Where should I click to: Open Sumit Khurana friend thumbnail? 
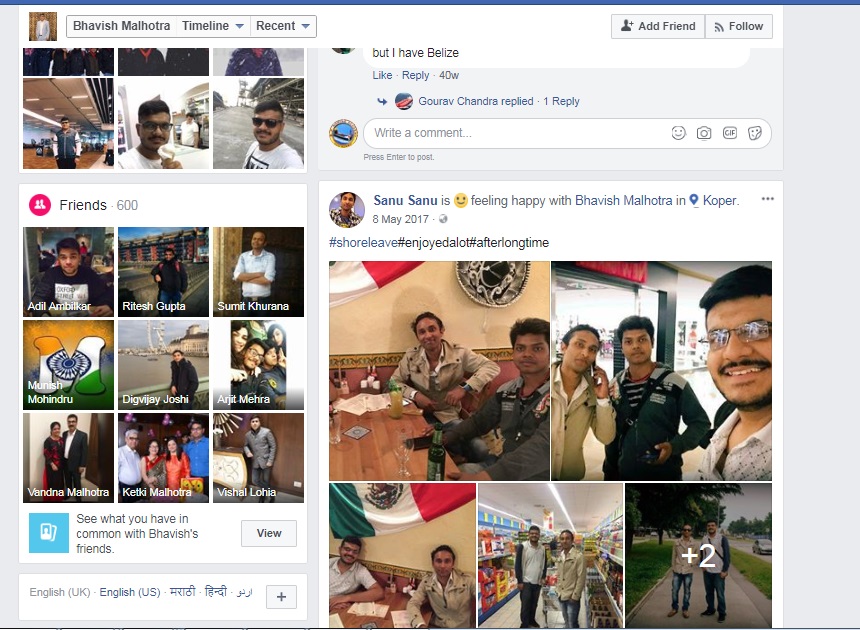258,272
